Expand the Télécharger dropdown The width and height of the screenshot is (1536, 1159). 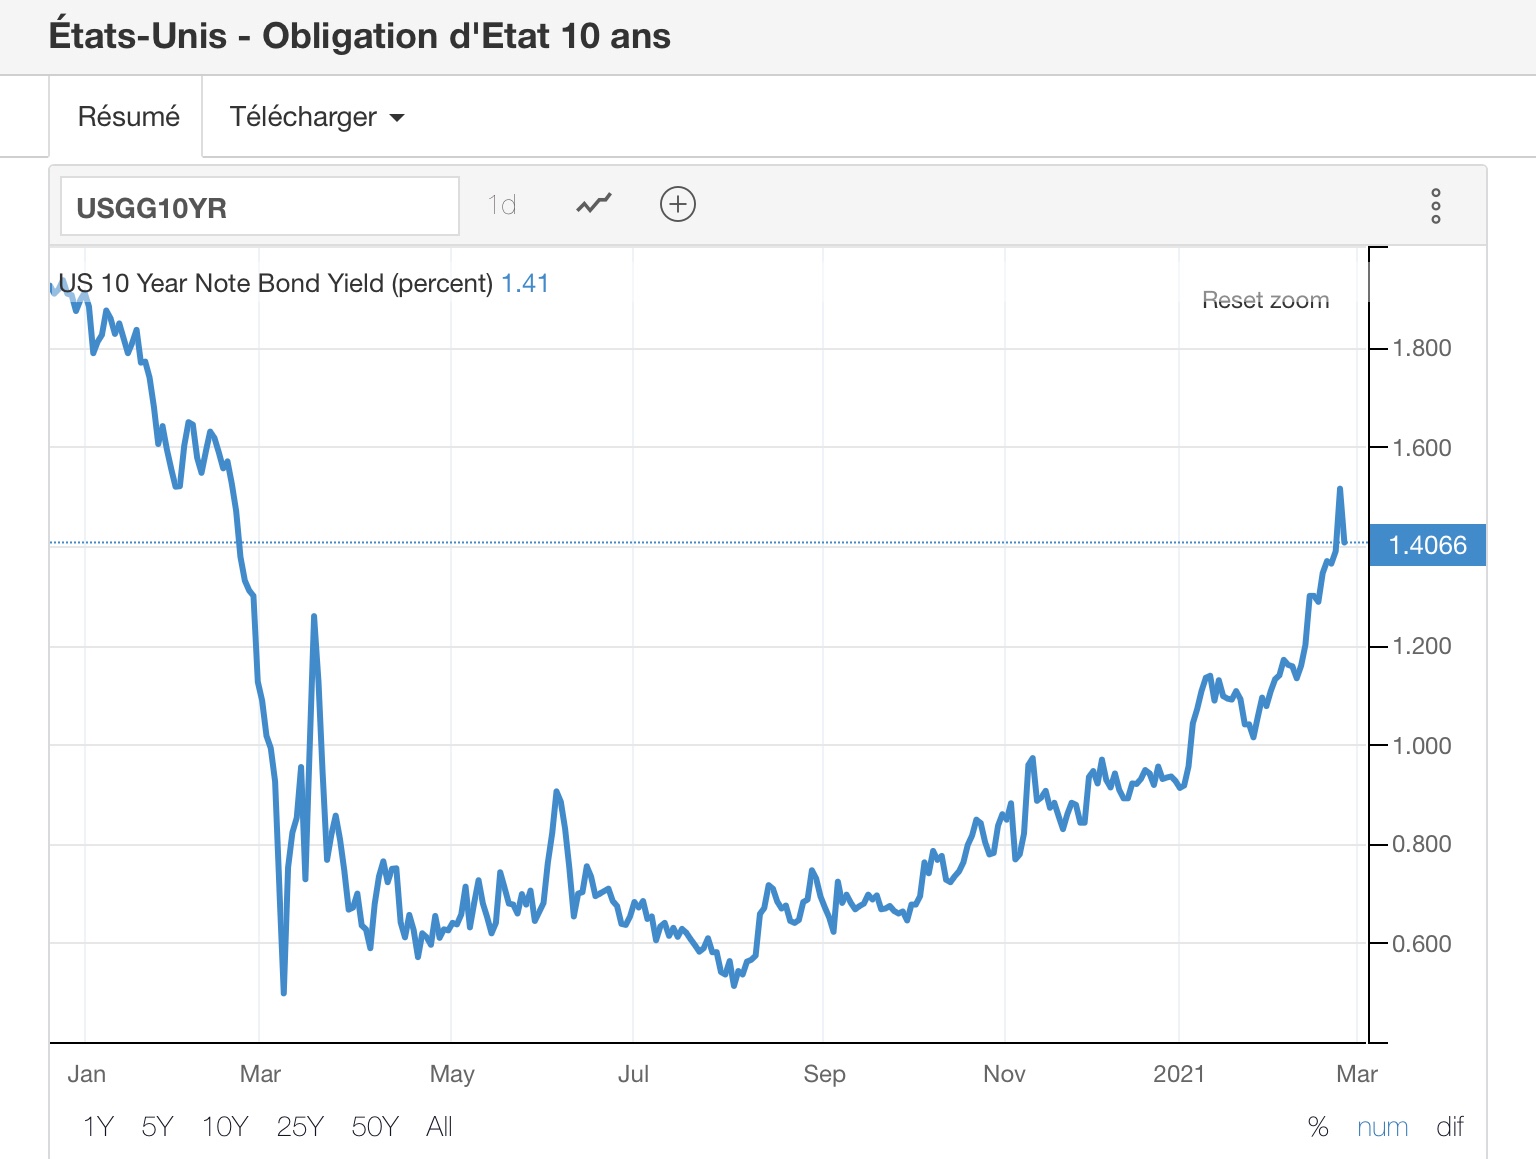(316, 117)
